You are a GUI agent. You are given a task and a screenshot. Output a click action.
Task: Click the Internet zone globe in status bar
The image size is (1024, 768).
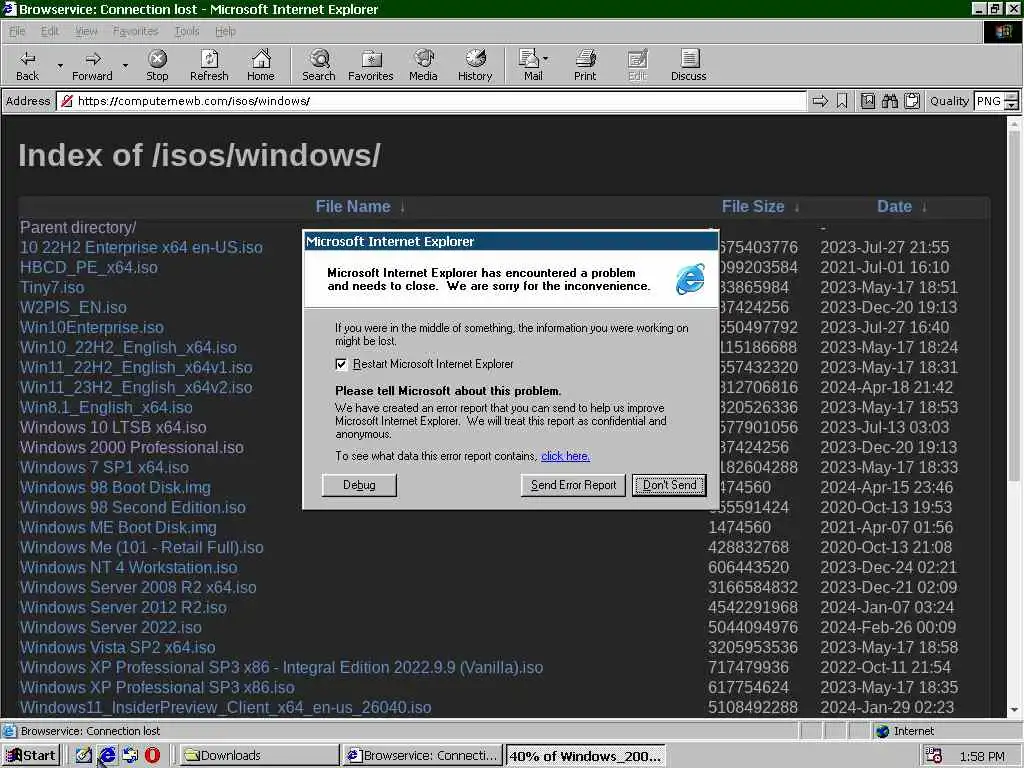point(882,731)
